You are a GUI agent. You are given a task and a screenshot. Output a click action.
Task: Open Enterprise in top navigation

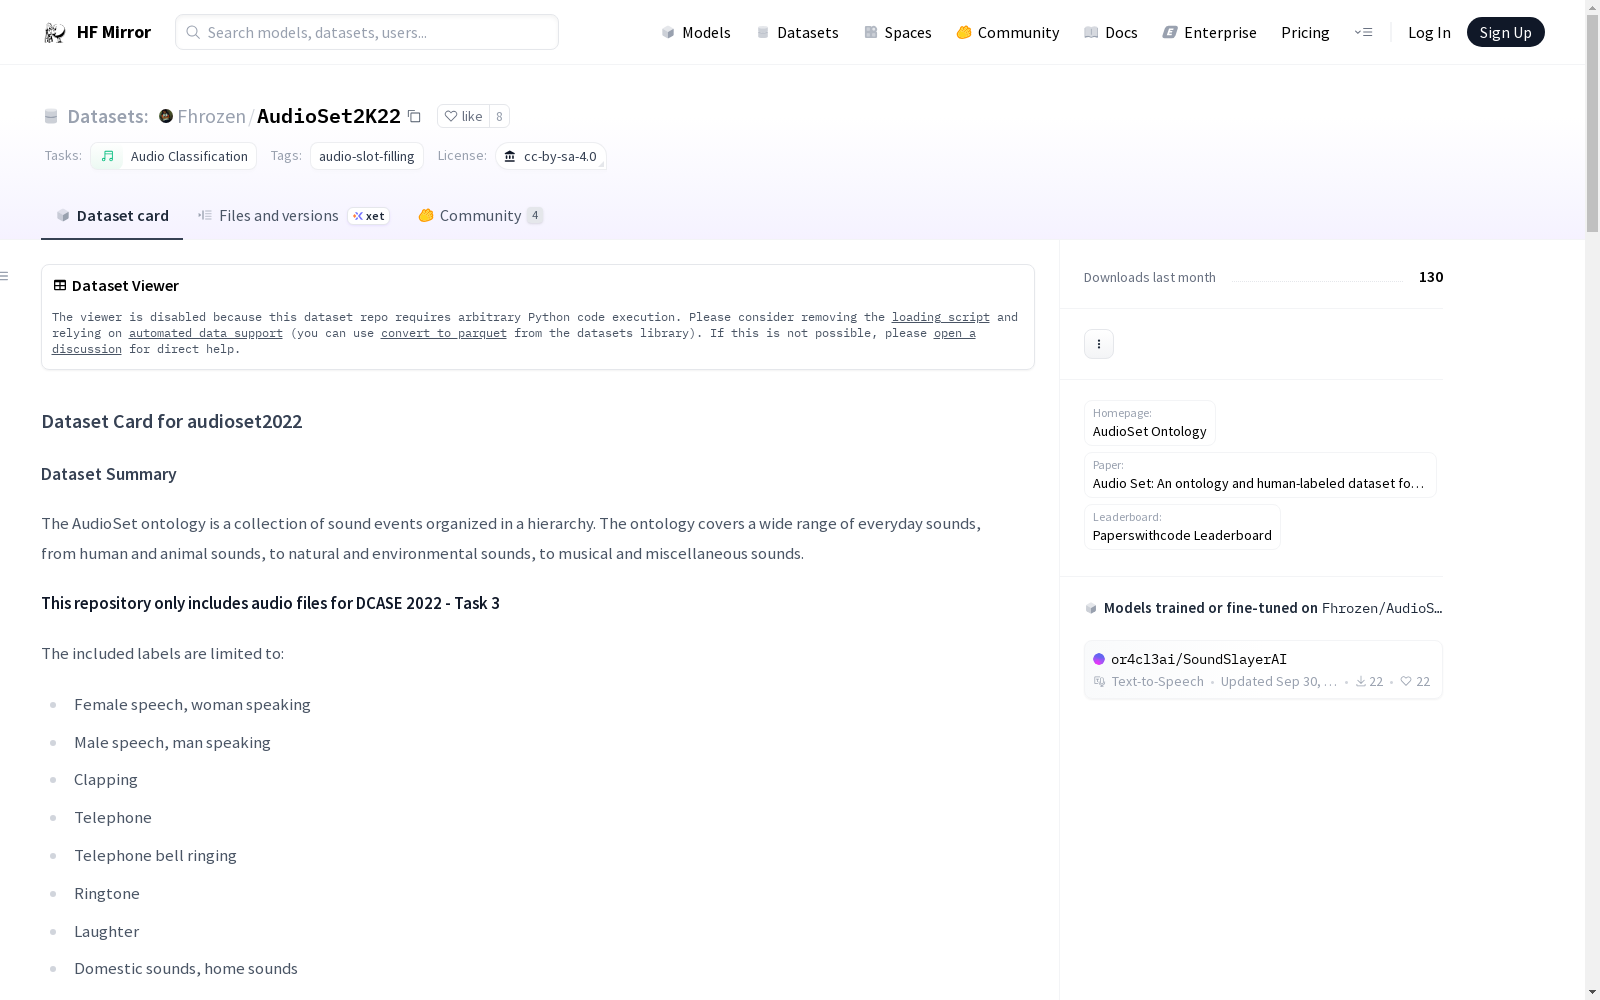(1210, 32)
